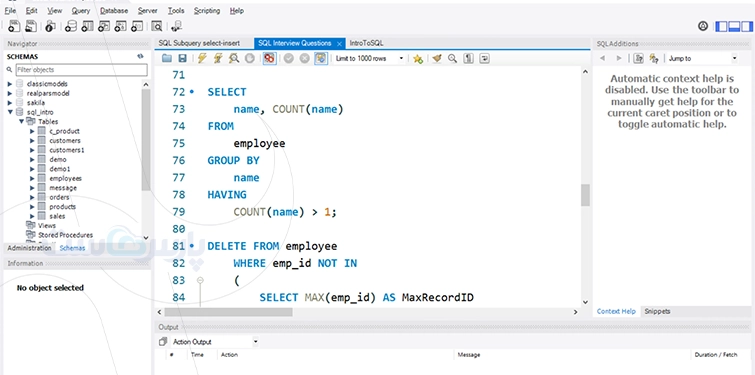Reconnect to the DBMS server

(177, 26)
